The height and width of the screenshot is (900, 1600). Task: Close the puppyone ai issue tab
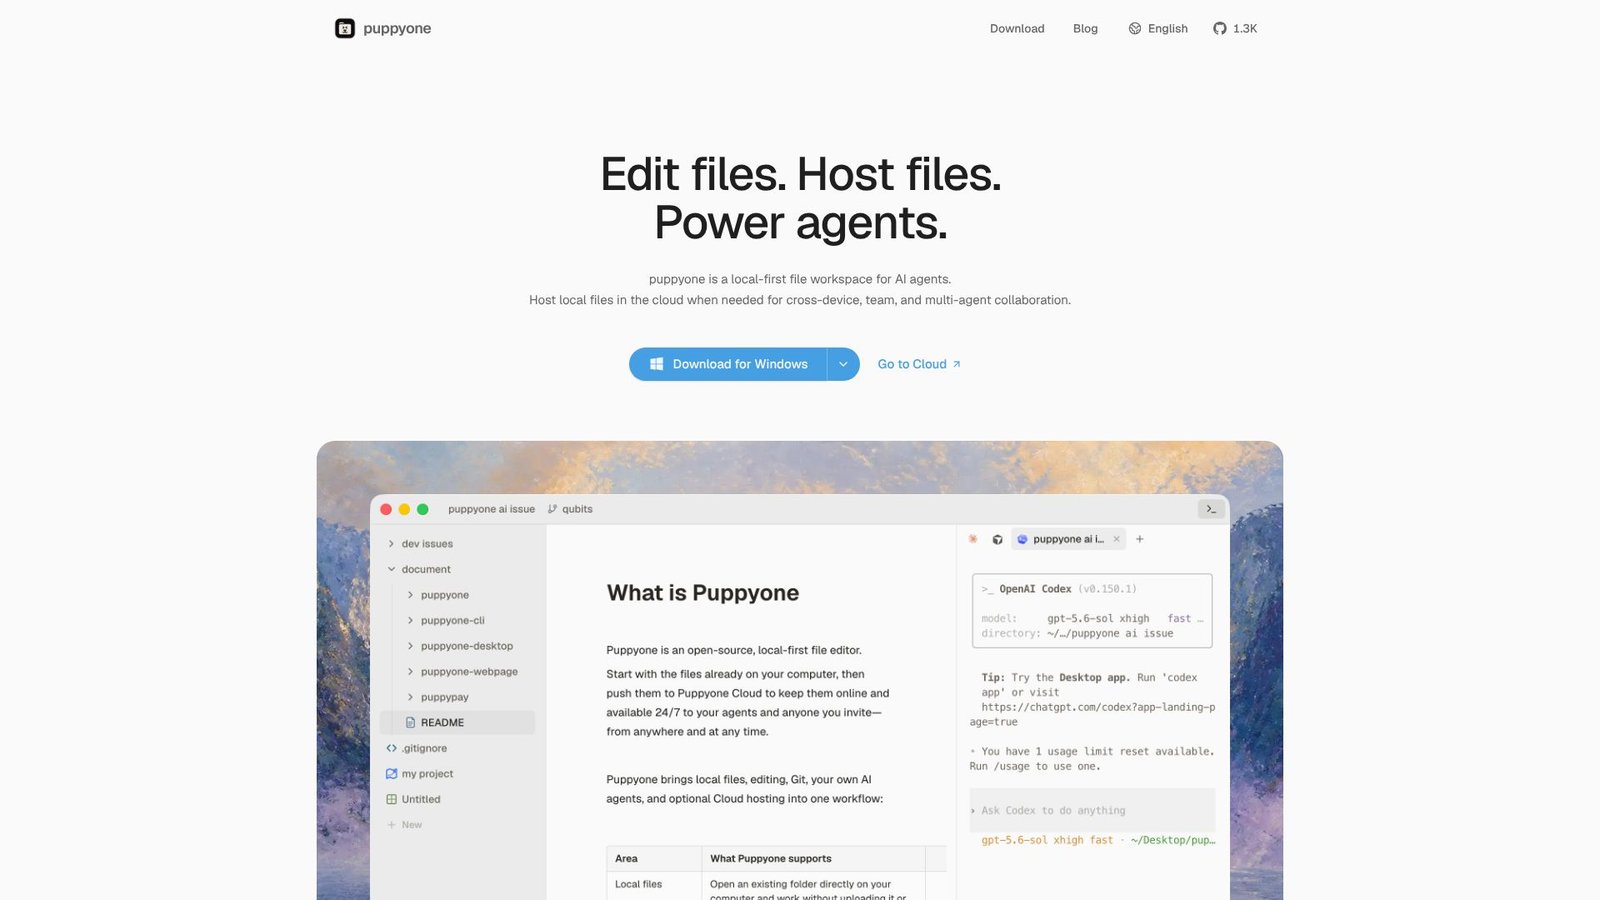(1117, 539)
